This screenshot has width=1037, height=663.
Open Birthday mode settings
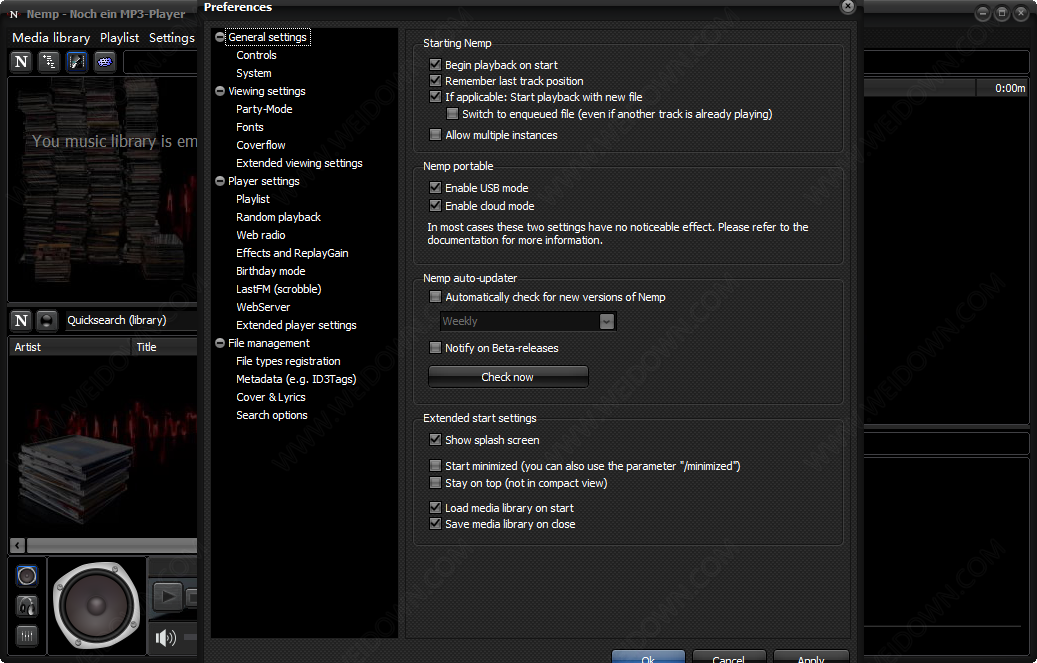[x=270, y=271]
